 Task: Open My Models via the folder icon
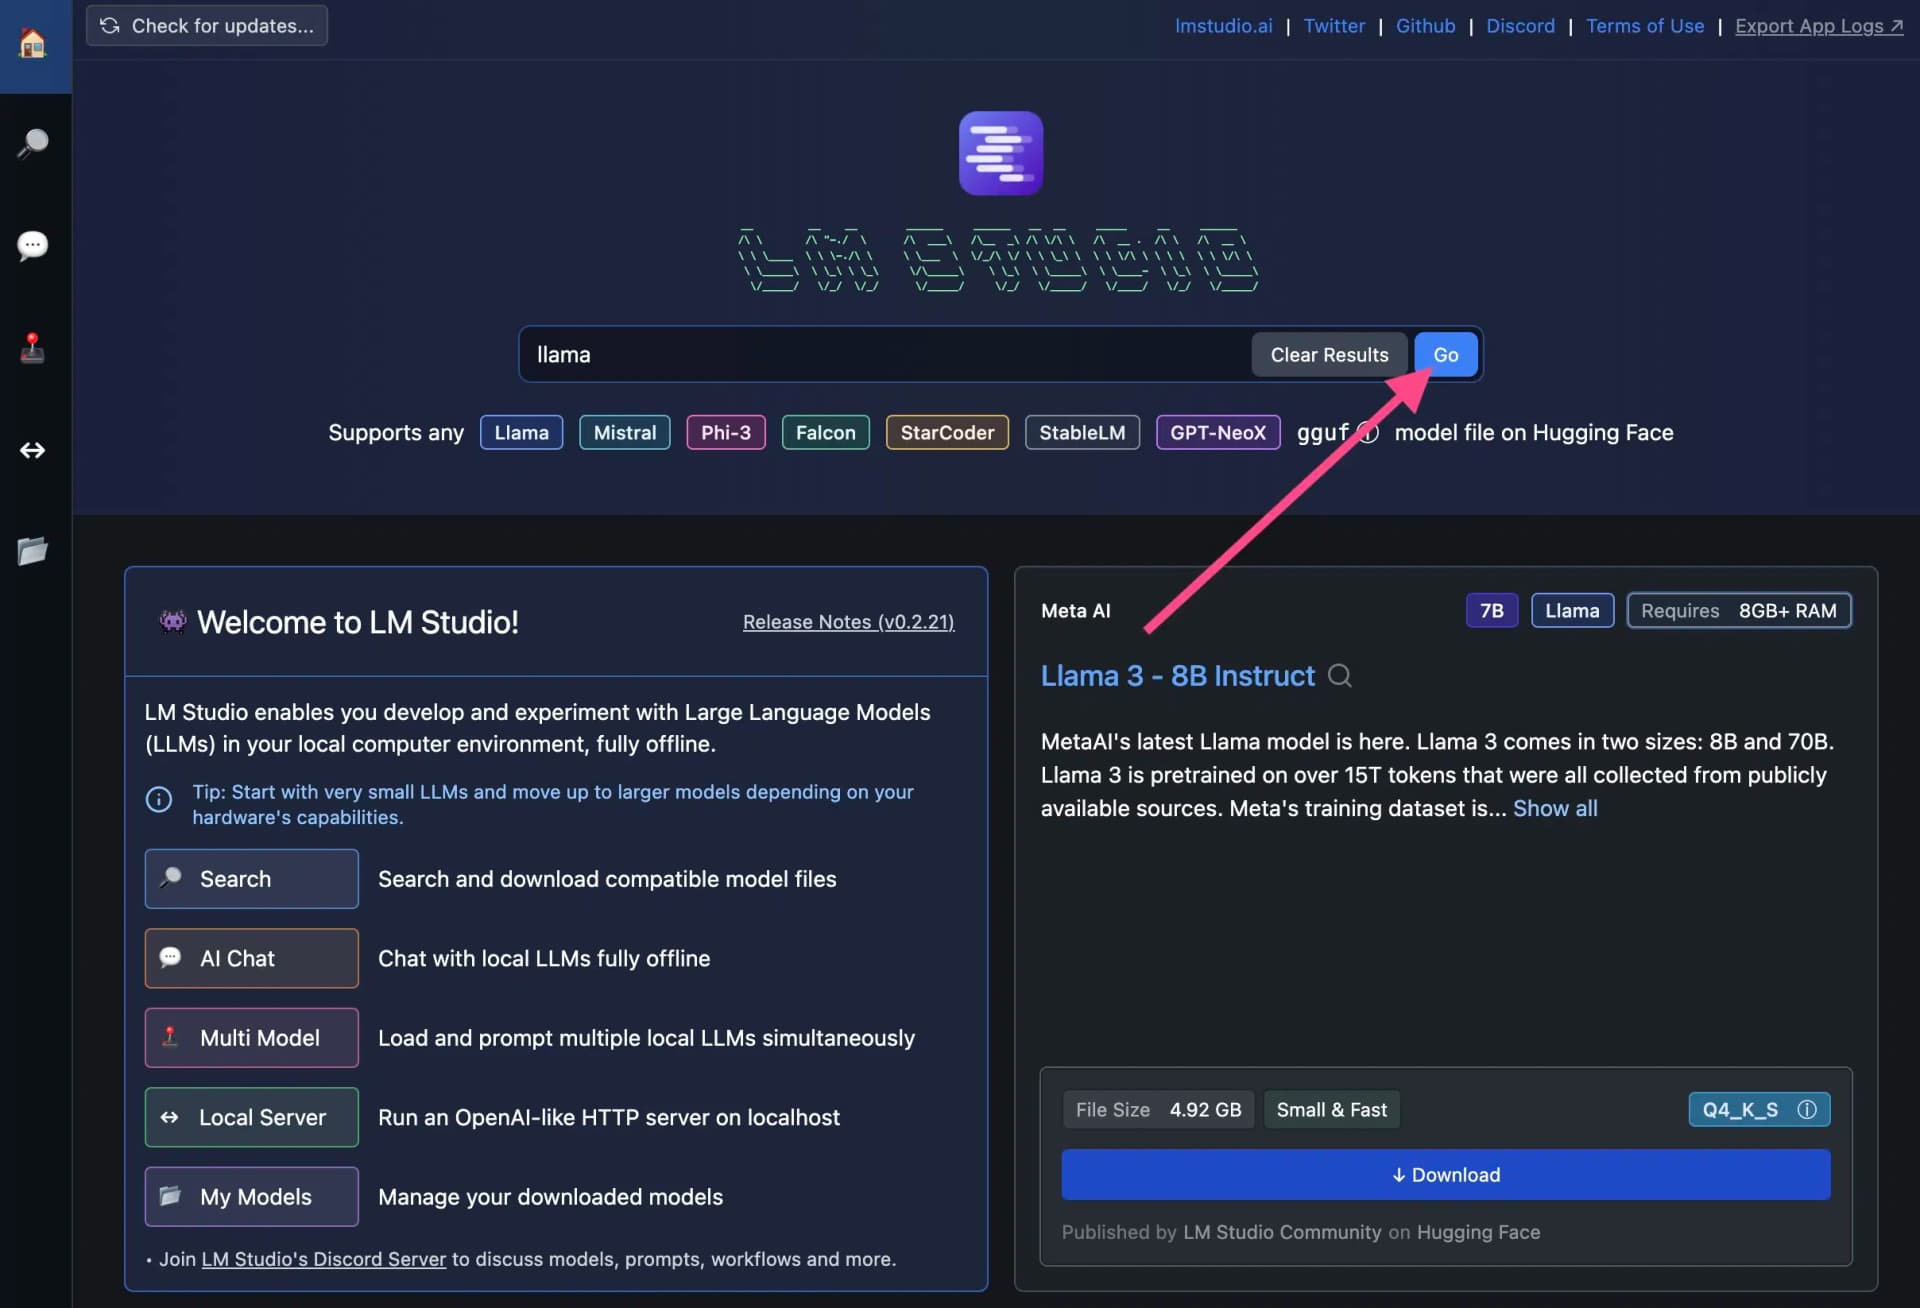click(33, 551)
